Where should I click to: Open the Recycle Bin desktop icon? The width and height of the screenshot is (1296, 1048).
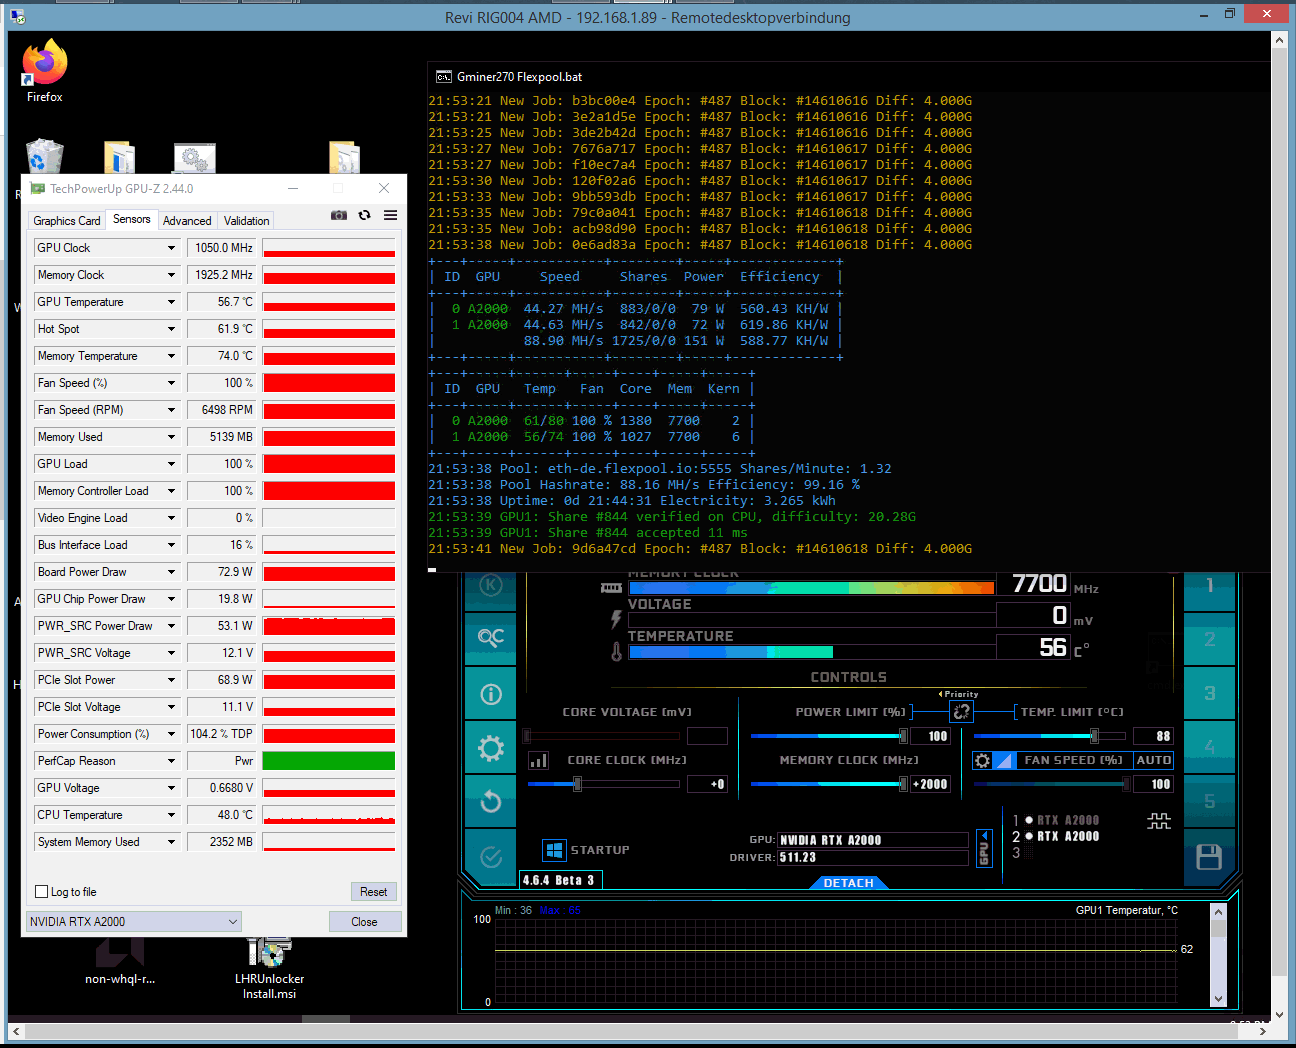[45, 157]
